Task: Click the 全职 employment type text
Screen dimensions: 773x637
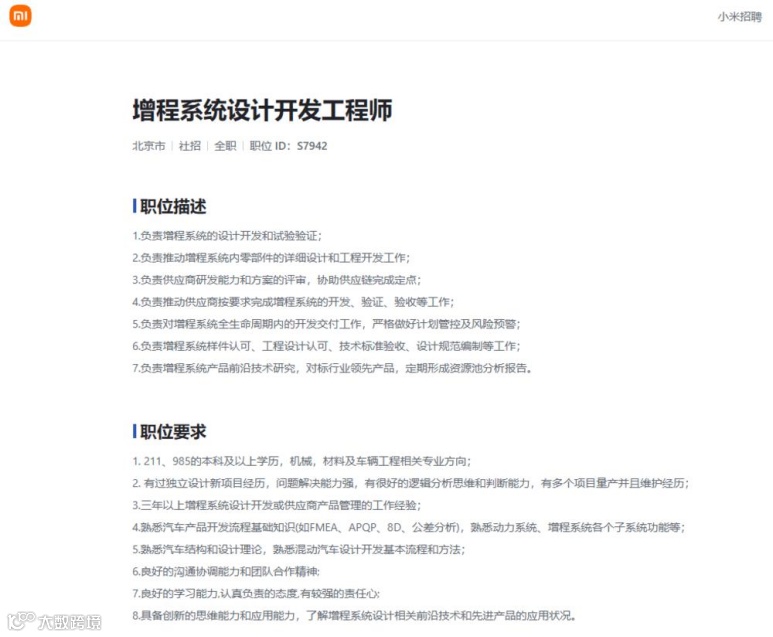Action: (225, 146)
